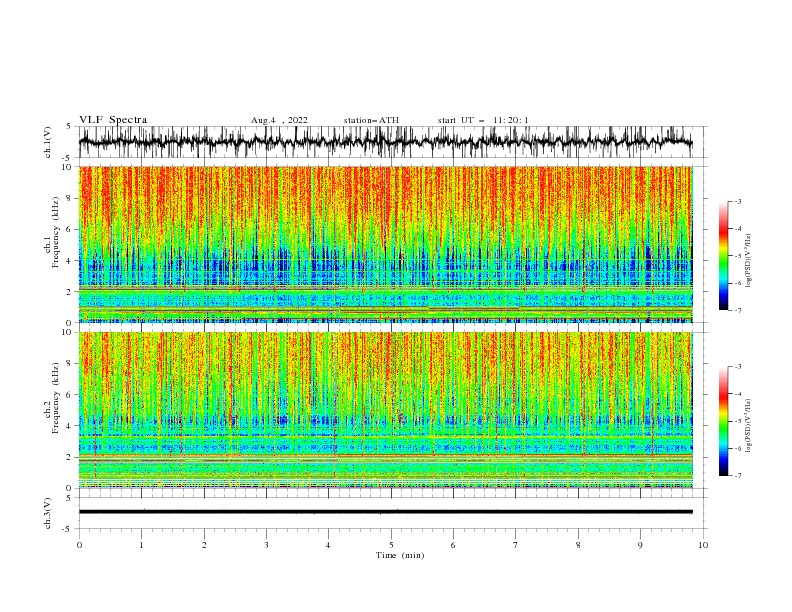Click the ch.1 "Frequency (kHz)" axis label

56,232
